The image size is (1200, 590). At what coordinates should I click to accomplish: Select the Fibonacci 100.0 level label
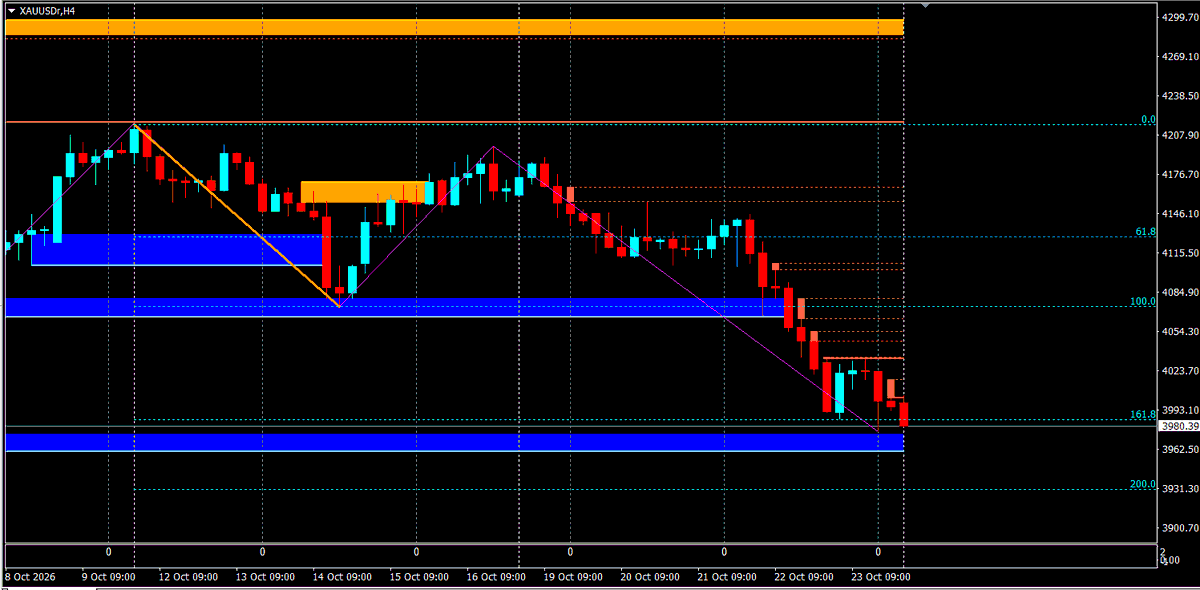(1143, 300)
